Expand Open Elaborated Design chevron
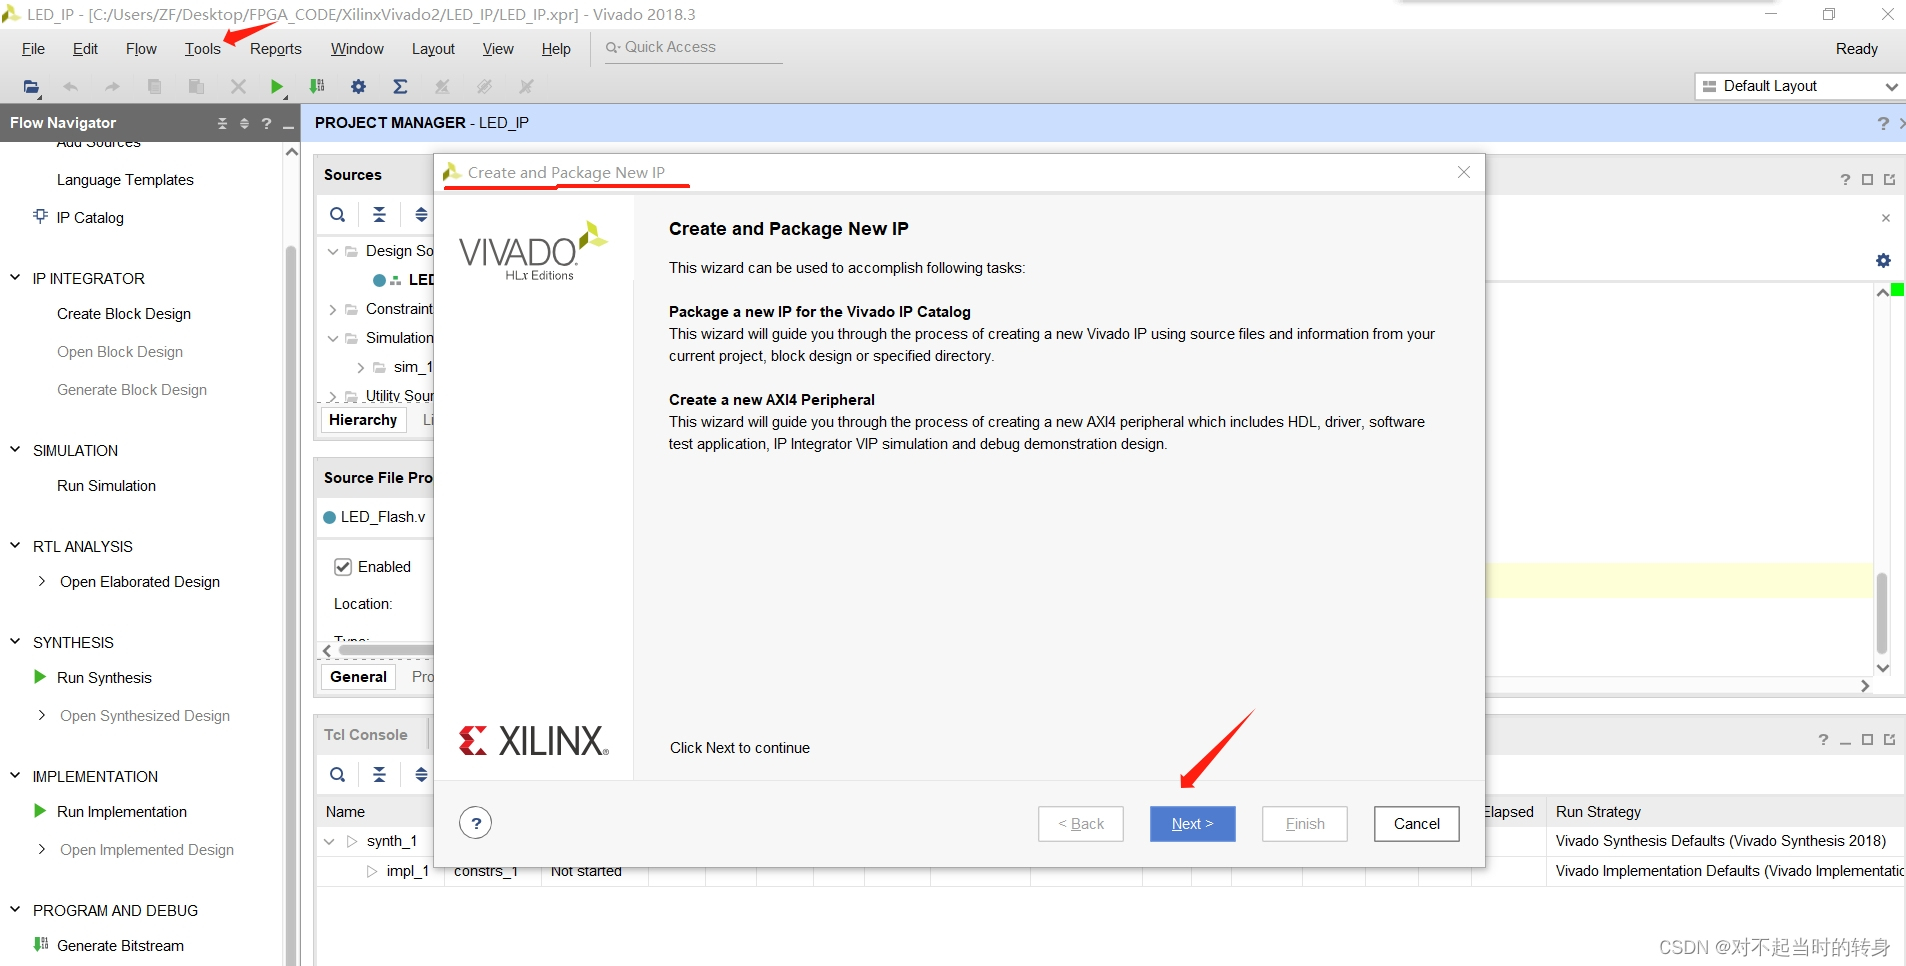This screenshot has width=1906, height=966. (41, 581)
